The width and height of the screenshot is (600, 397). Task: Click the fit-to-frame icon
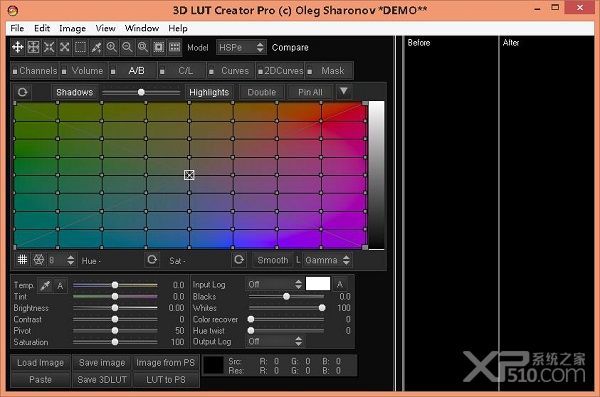pyautogui.click(x=158, y=47)
